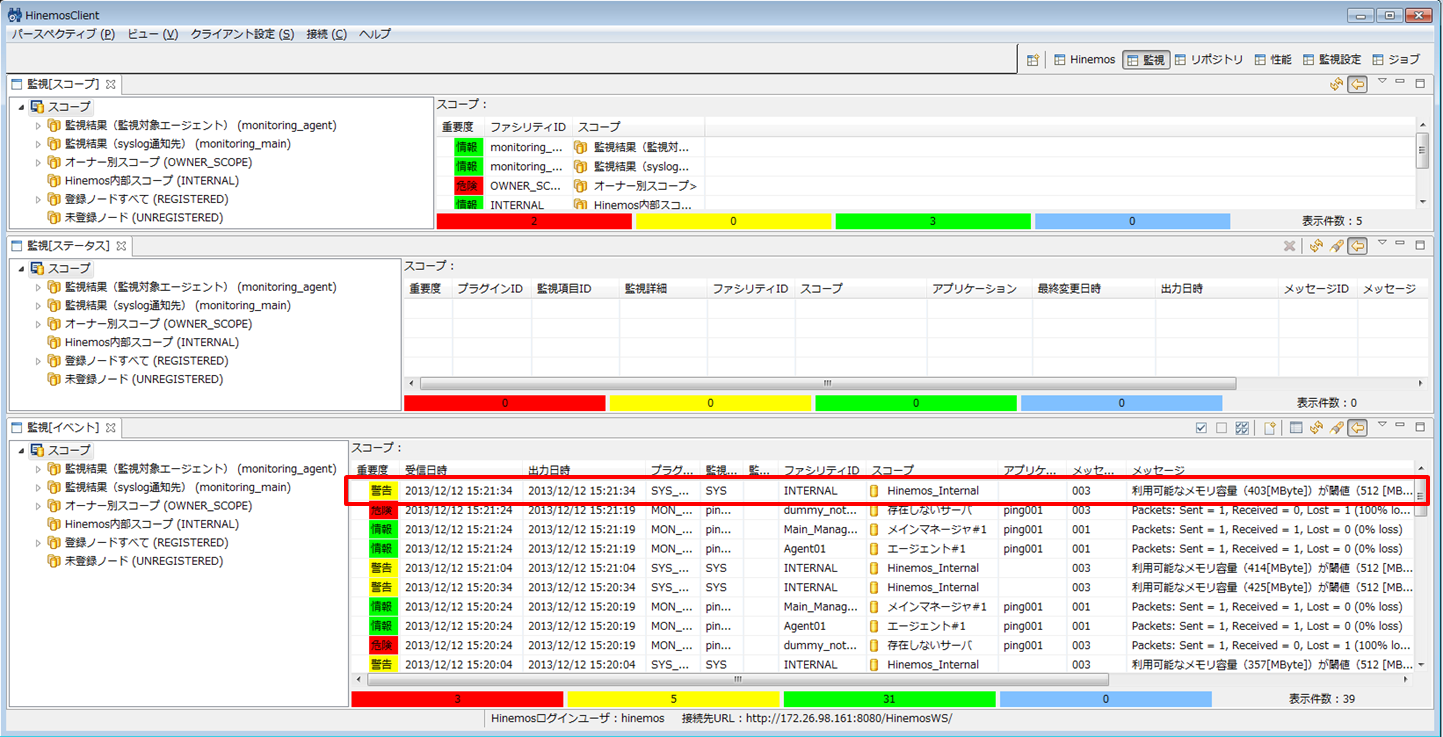Toggle the arrow button in 監視[イベント] toolbar

[x=1357, y=428]
